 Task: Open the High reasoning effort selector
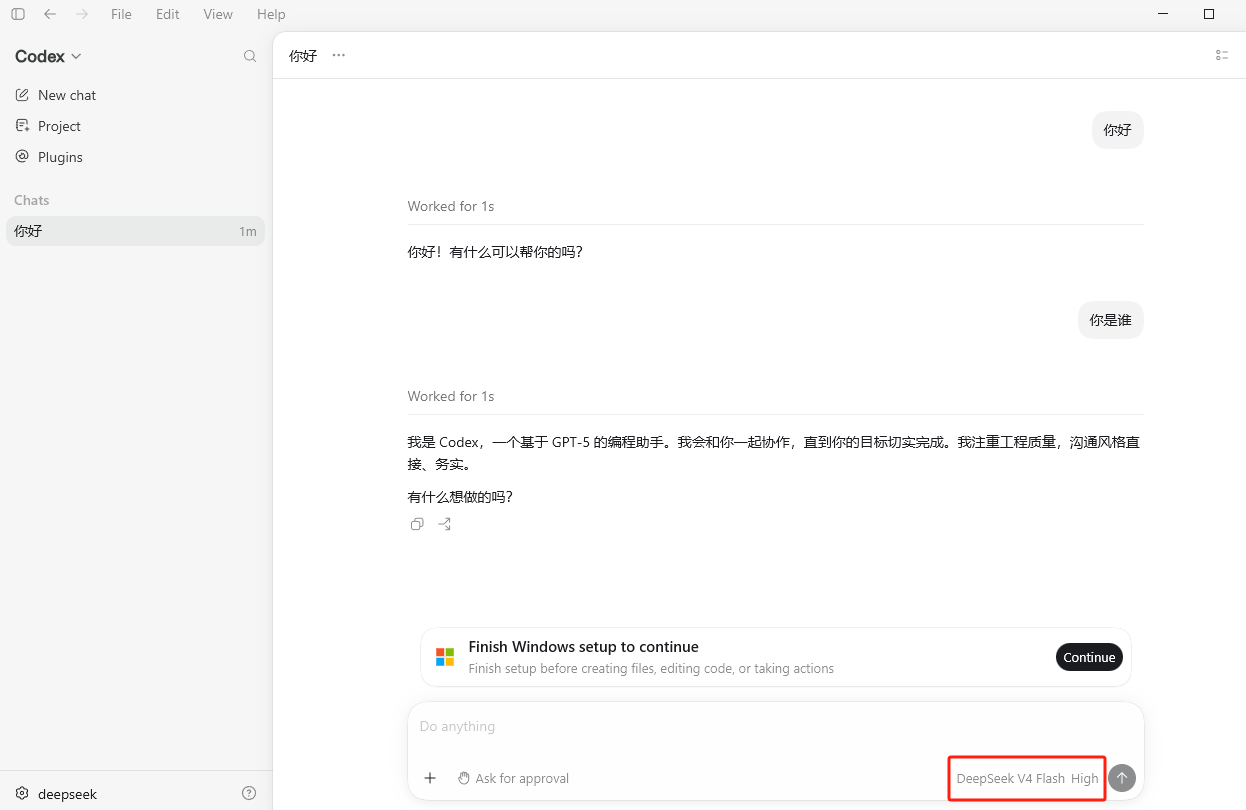(x=1085, y=778)
